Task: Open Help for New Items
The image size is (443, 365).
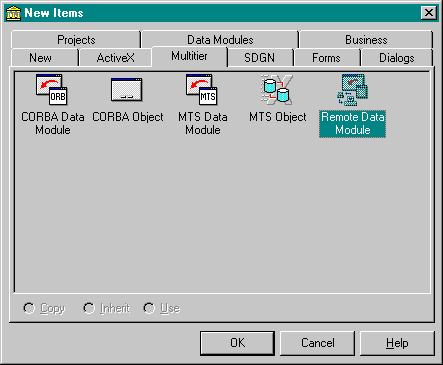Action: 397,343
